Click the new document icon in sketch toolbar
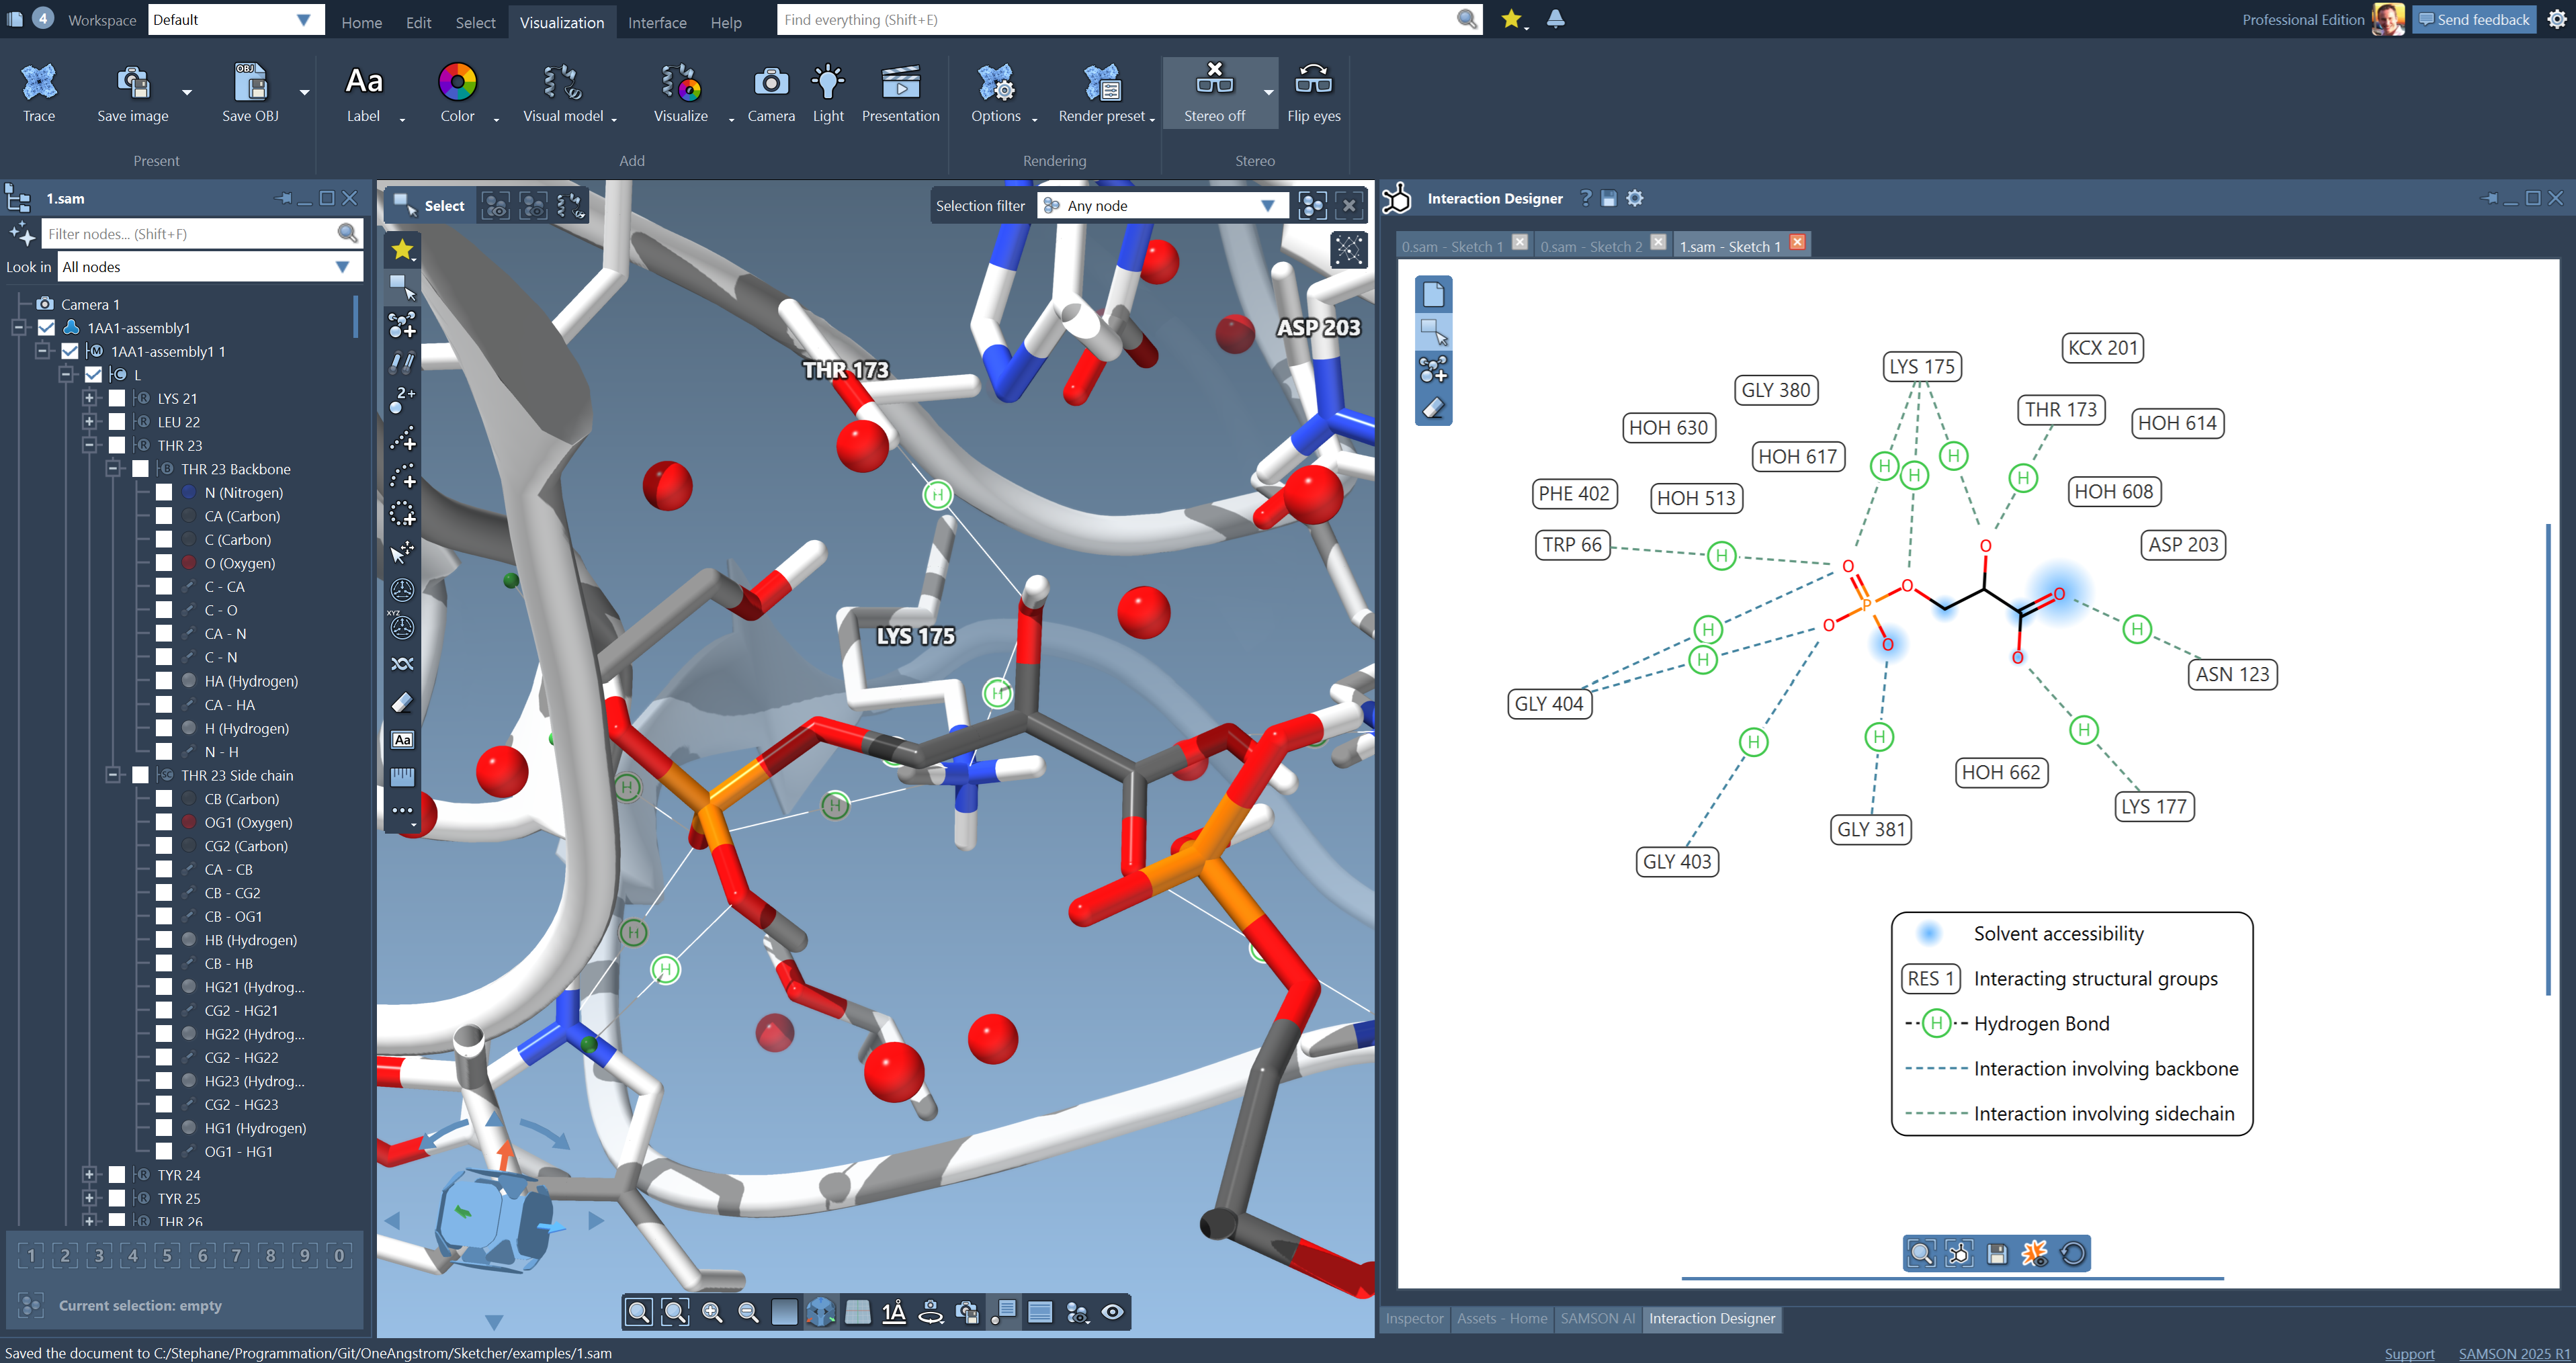The height and width of the screenshot is (1363, 2576). [x=1433, y=294]
